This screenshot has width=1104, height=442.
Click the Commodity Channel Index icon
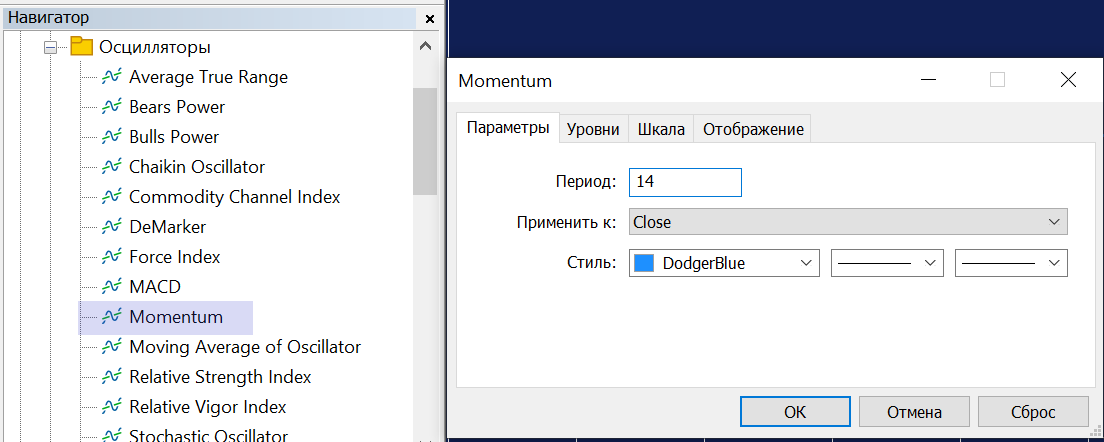click(111, 197)
